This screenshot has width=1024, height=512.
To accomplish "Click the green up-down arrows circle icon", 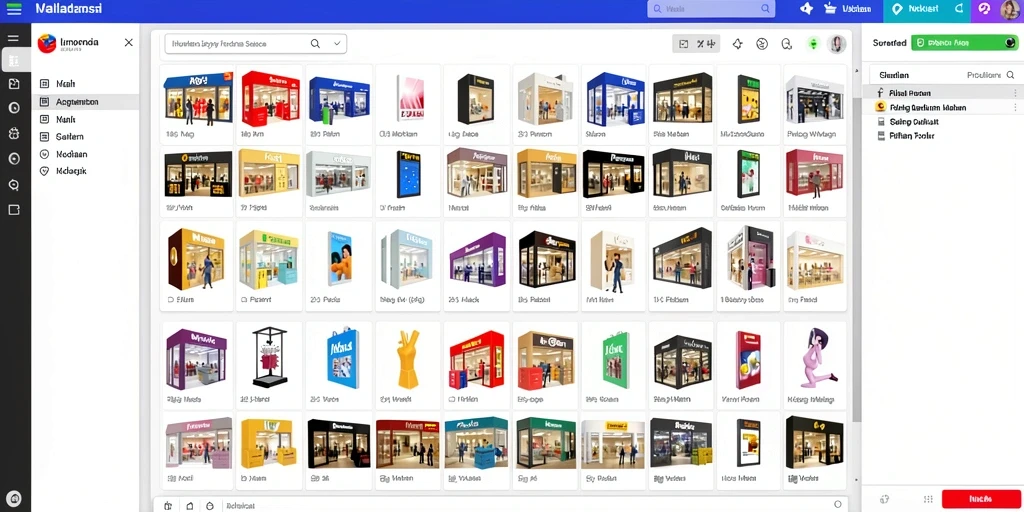I will click(x=813, y=44).
